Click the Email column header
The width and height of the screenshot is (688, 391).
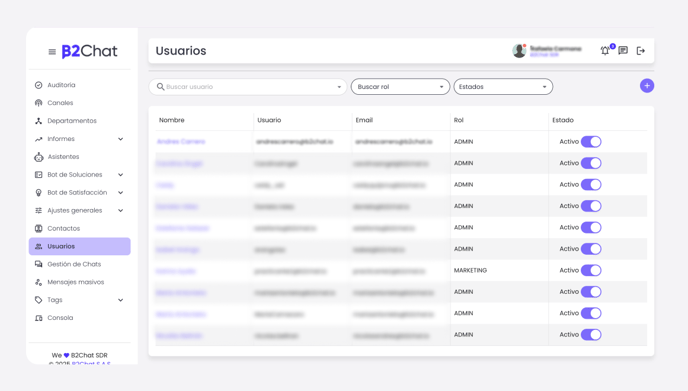tap(364, 120)
